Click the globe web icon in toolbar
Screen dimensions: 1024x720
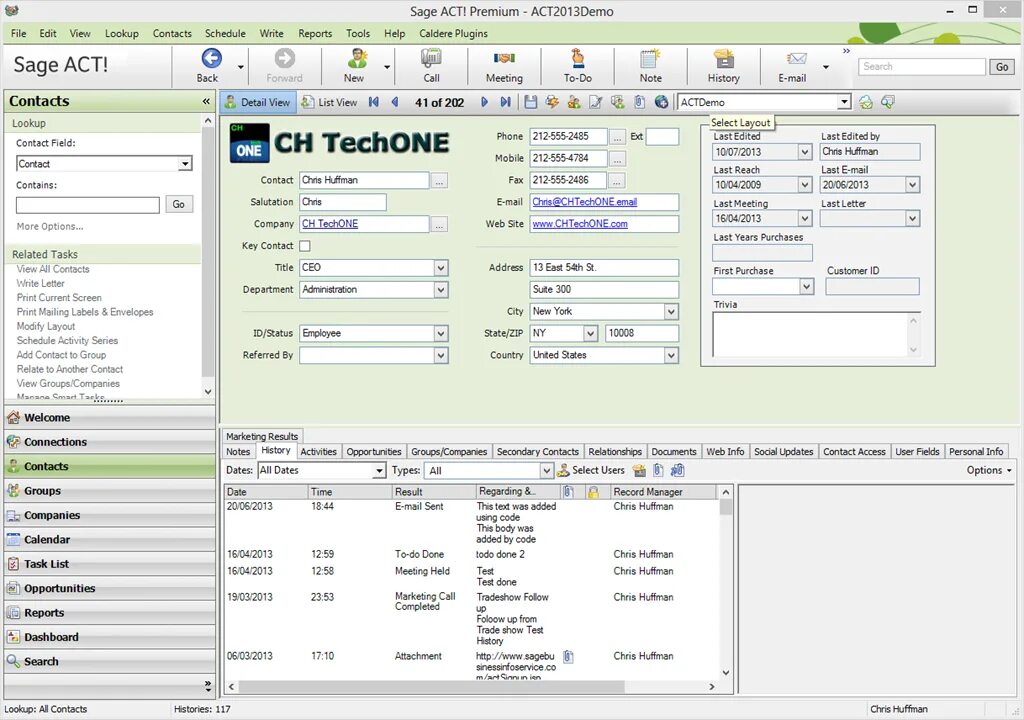(x=662, y=102)
